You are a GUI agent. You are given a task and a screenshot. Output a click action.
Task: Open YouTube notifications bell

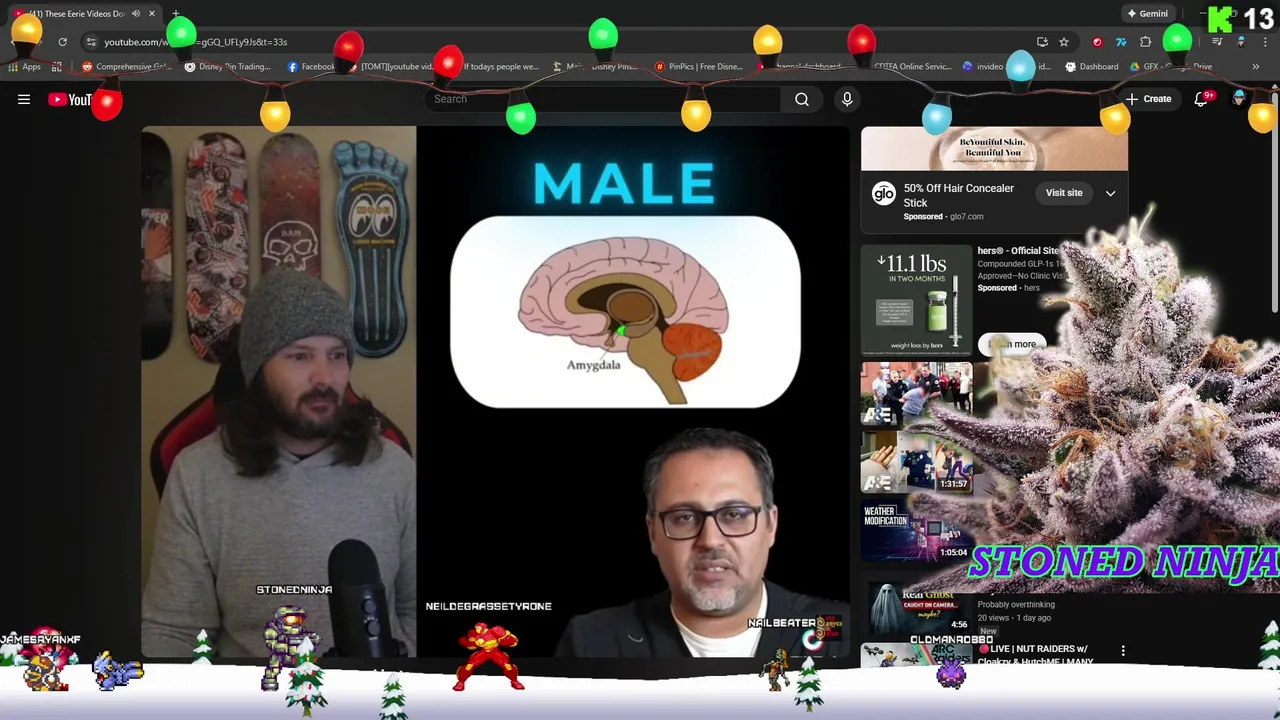pos(1201,99)
